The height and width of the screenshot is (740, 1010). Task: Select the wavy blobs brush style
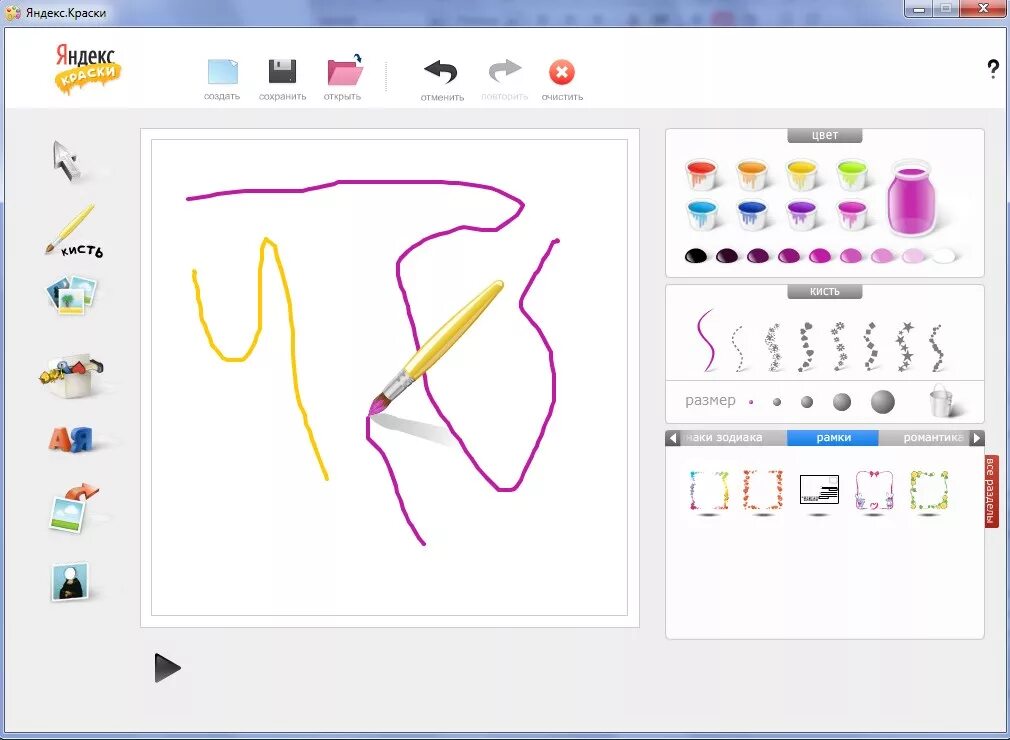(x=937, y=348)
